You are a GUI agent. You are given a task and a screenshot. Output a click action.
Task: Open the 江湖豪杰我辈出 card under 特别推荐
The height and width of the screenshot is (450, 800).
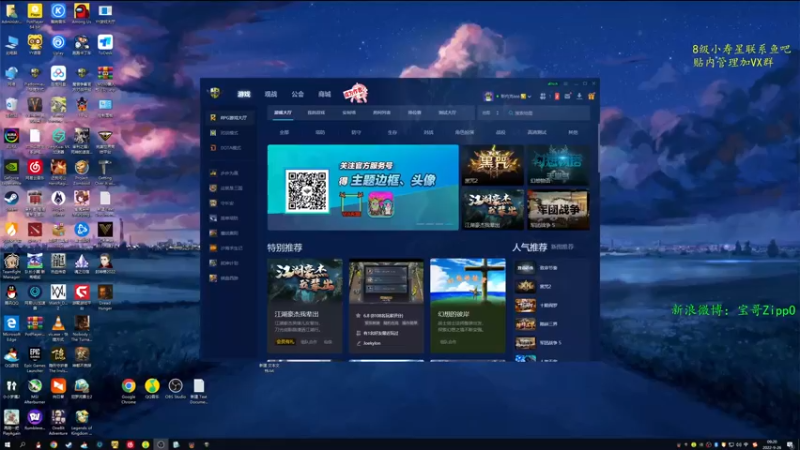click(305, 306)
